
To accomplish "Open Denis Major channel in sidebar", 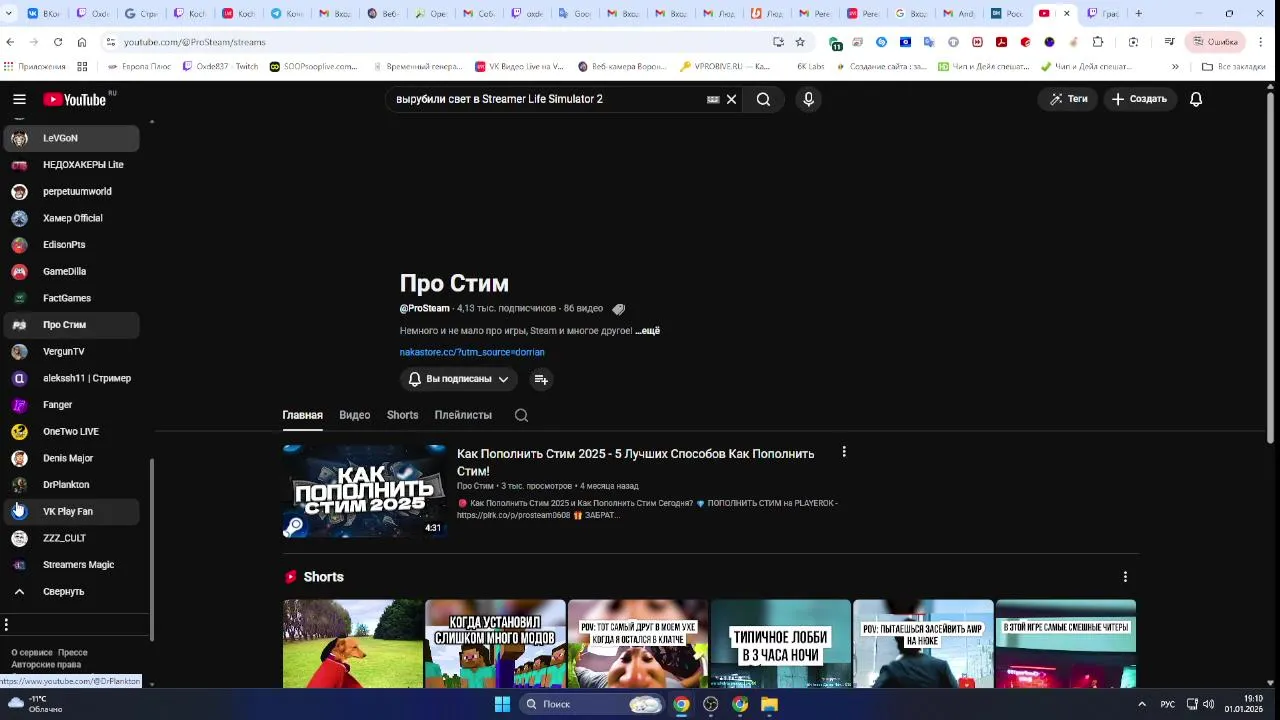I will pyautogui.click(x=70, y=458).
